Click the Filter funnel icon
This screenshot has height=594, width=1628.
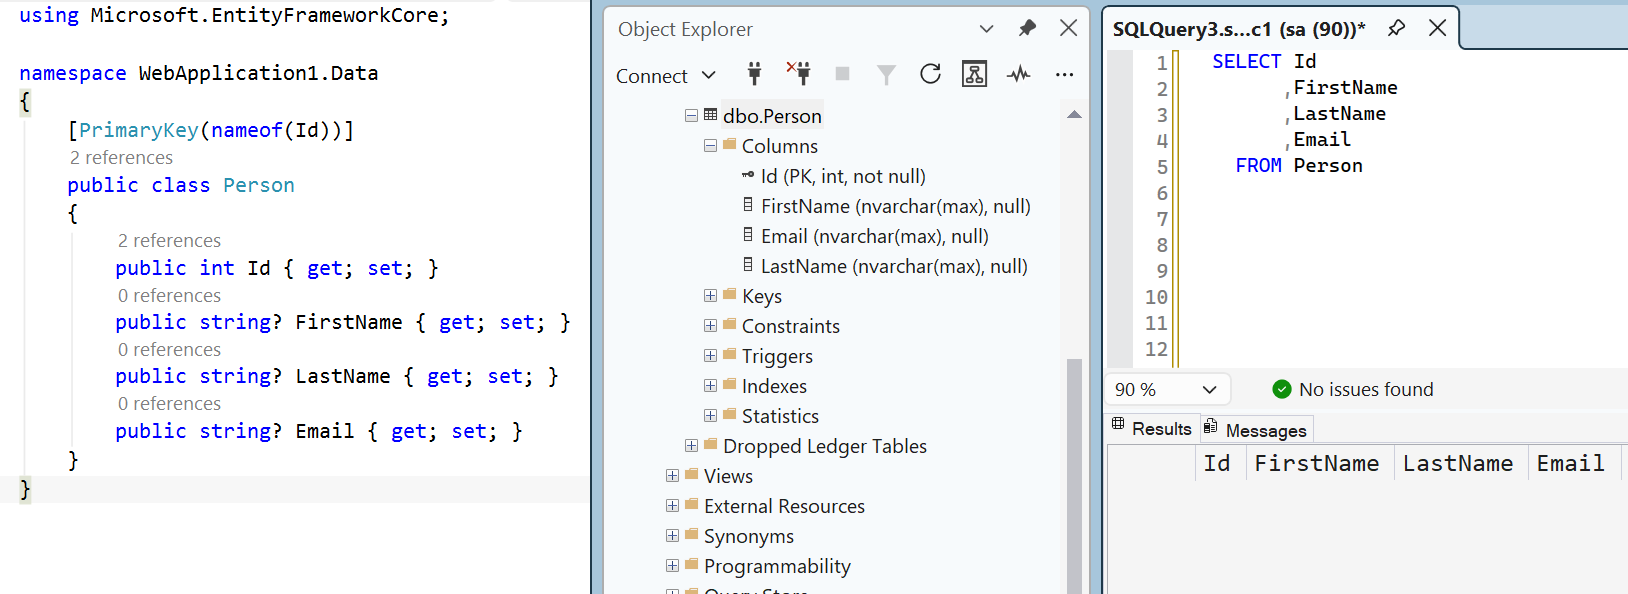(x=886, y=74)
